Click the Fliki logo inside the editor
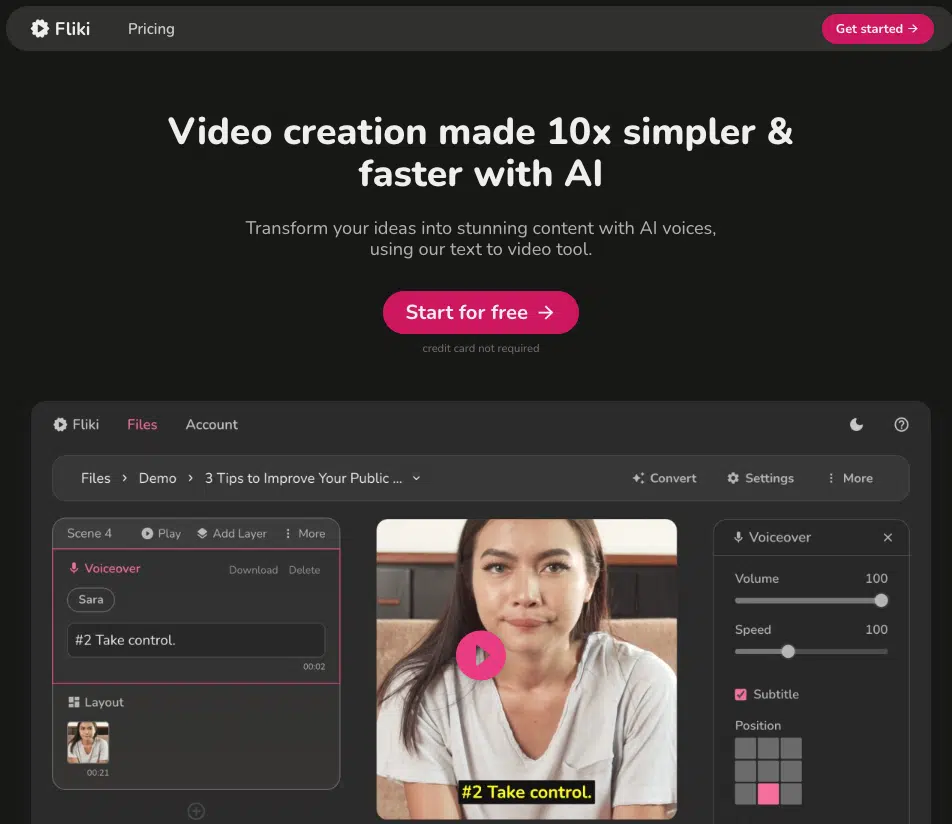 pyautogui.click(x=76, y=424)
